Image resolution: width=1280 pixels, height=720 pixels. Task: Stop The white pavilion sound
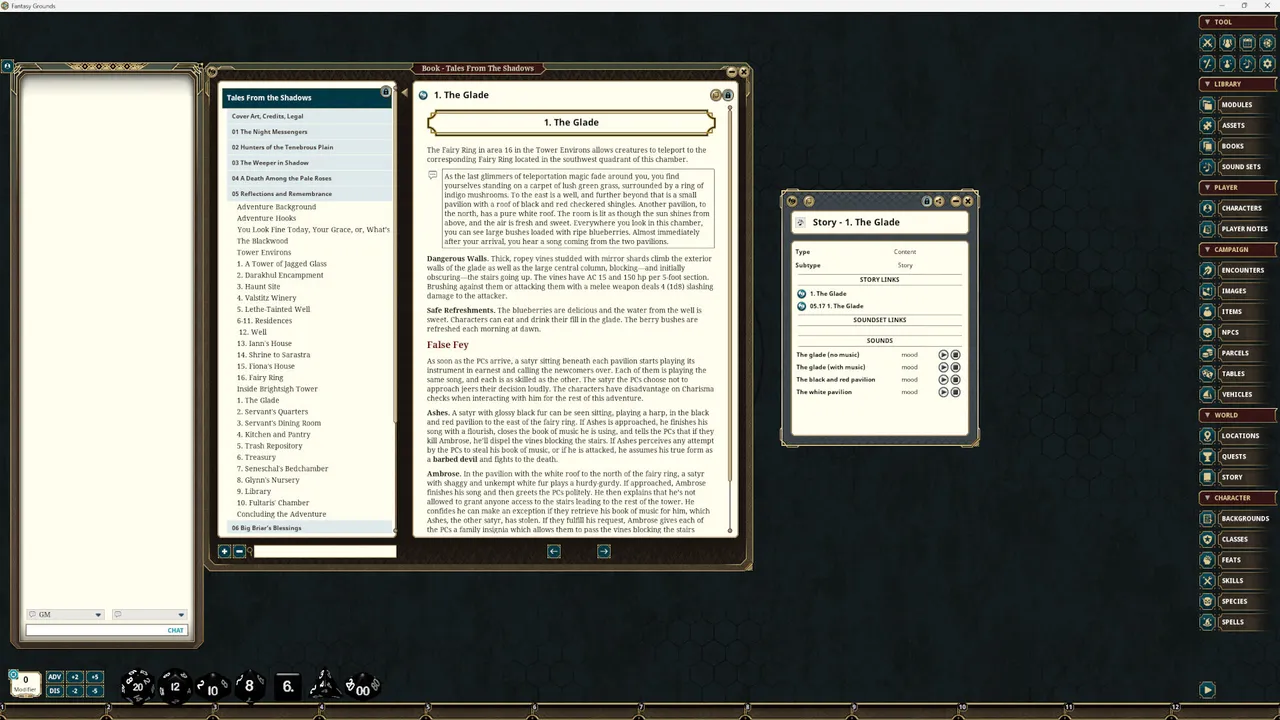955,392
